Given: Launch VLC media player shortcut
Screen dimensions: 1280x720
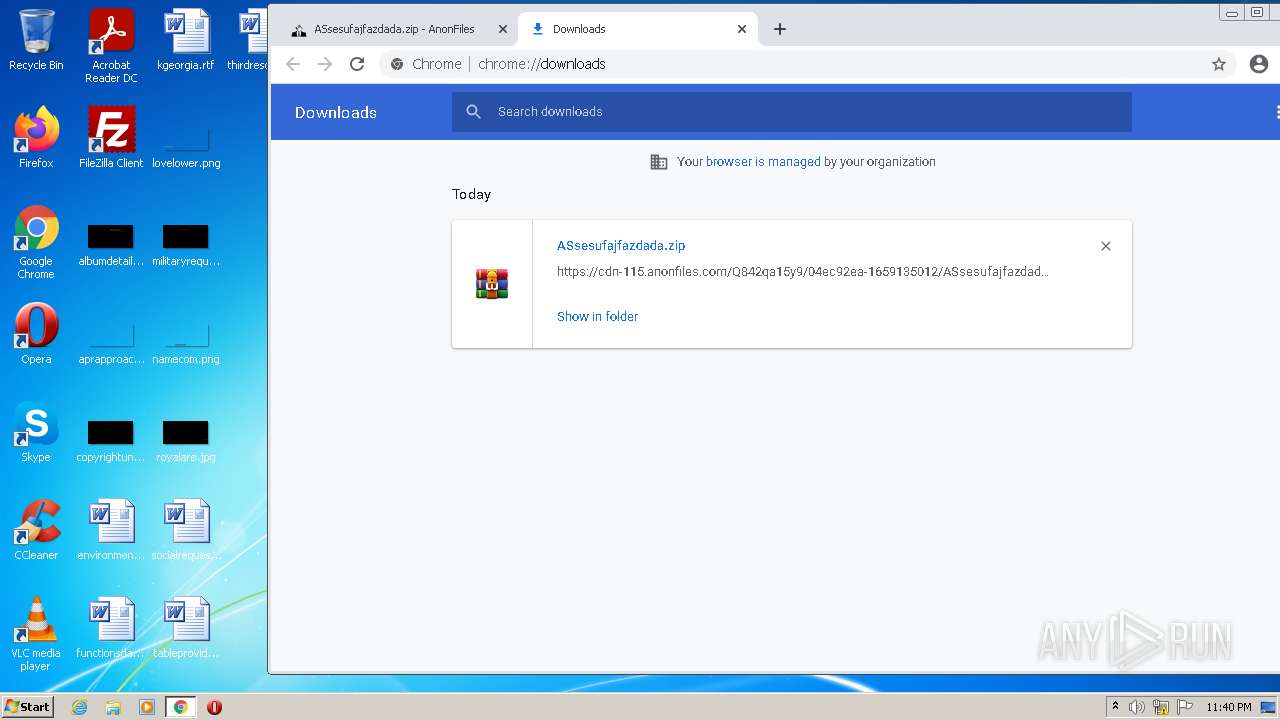Looking at the screenshot, I should tap(36, 634).
